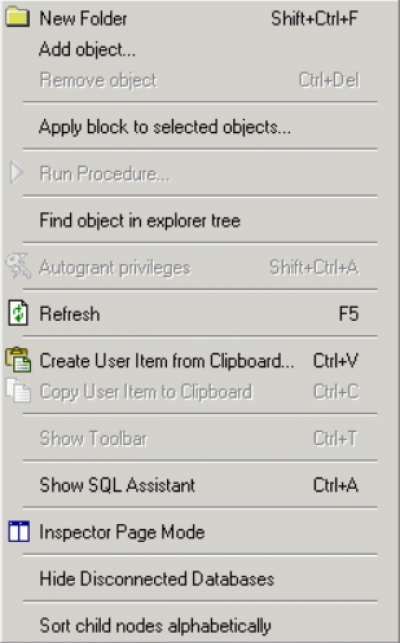Choose Create User Item from Clipboard... text
The height and width of the screenshot is (643, 400).
coord(167,361)
